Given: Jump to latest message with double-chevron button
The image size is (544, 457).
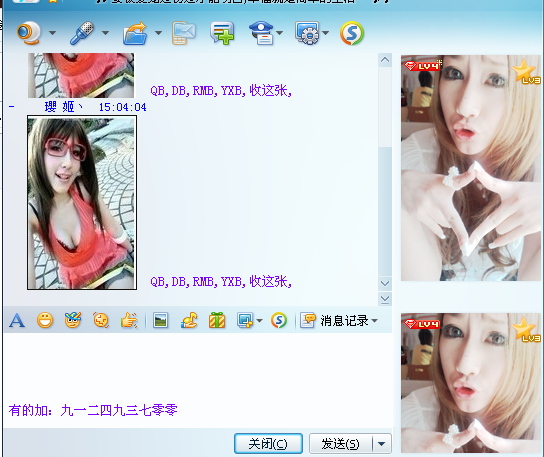Looking at the screenshot, I should tap(385, 299).
